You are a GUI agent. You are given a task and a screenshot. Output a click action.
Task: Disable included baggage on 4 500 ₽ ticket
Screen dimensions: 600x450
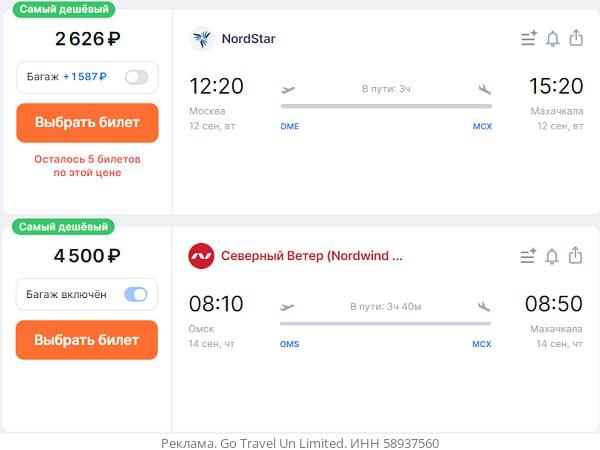click(x=136, y=294)
